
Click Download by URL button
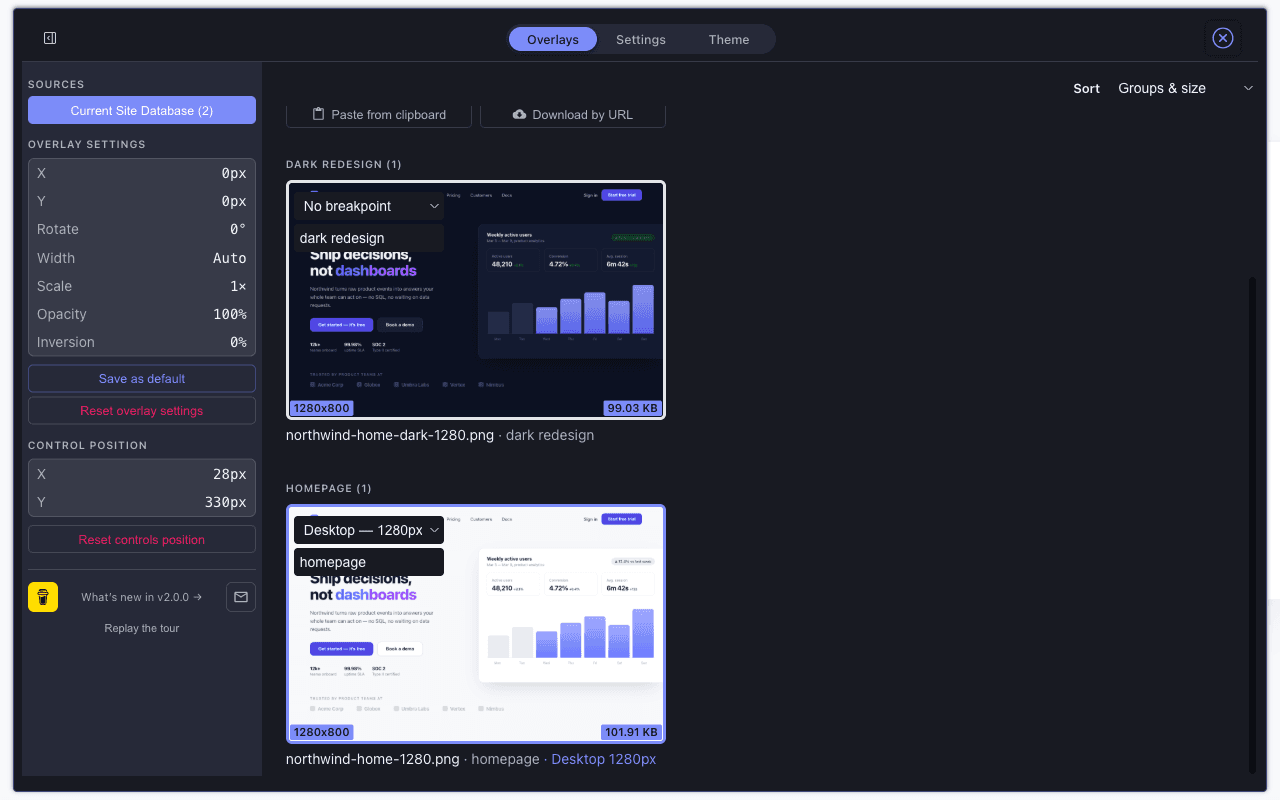(573, 114)
